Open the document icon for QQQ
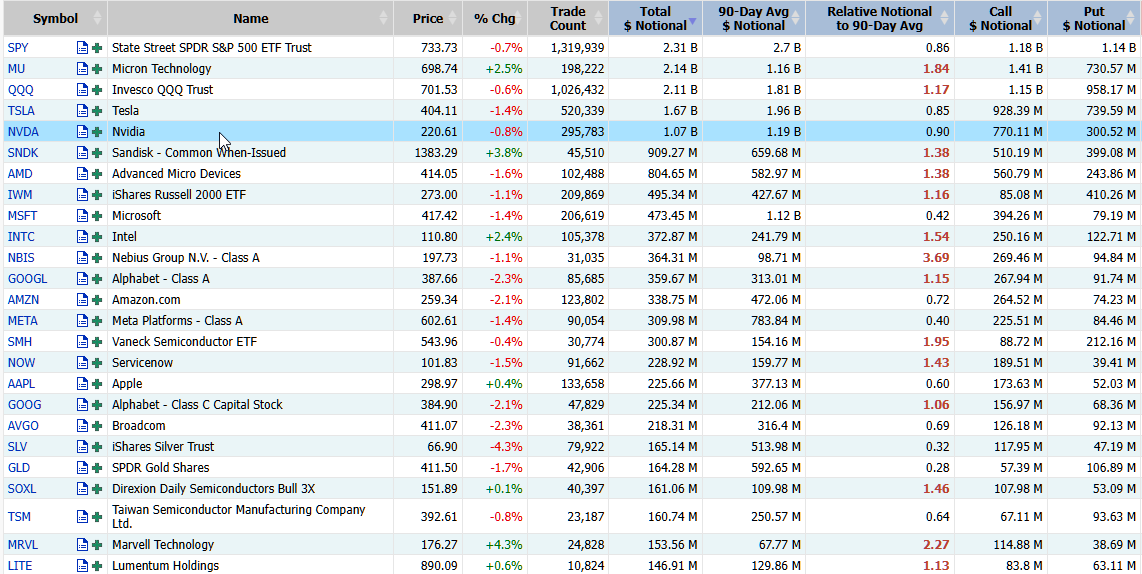 tap(82, 90)
